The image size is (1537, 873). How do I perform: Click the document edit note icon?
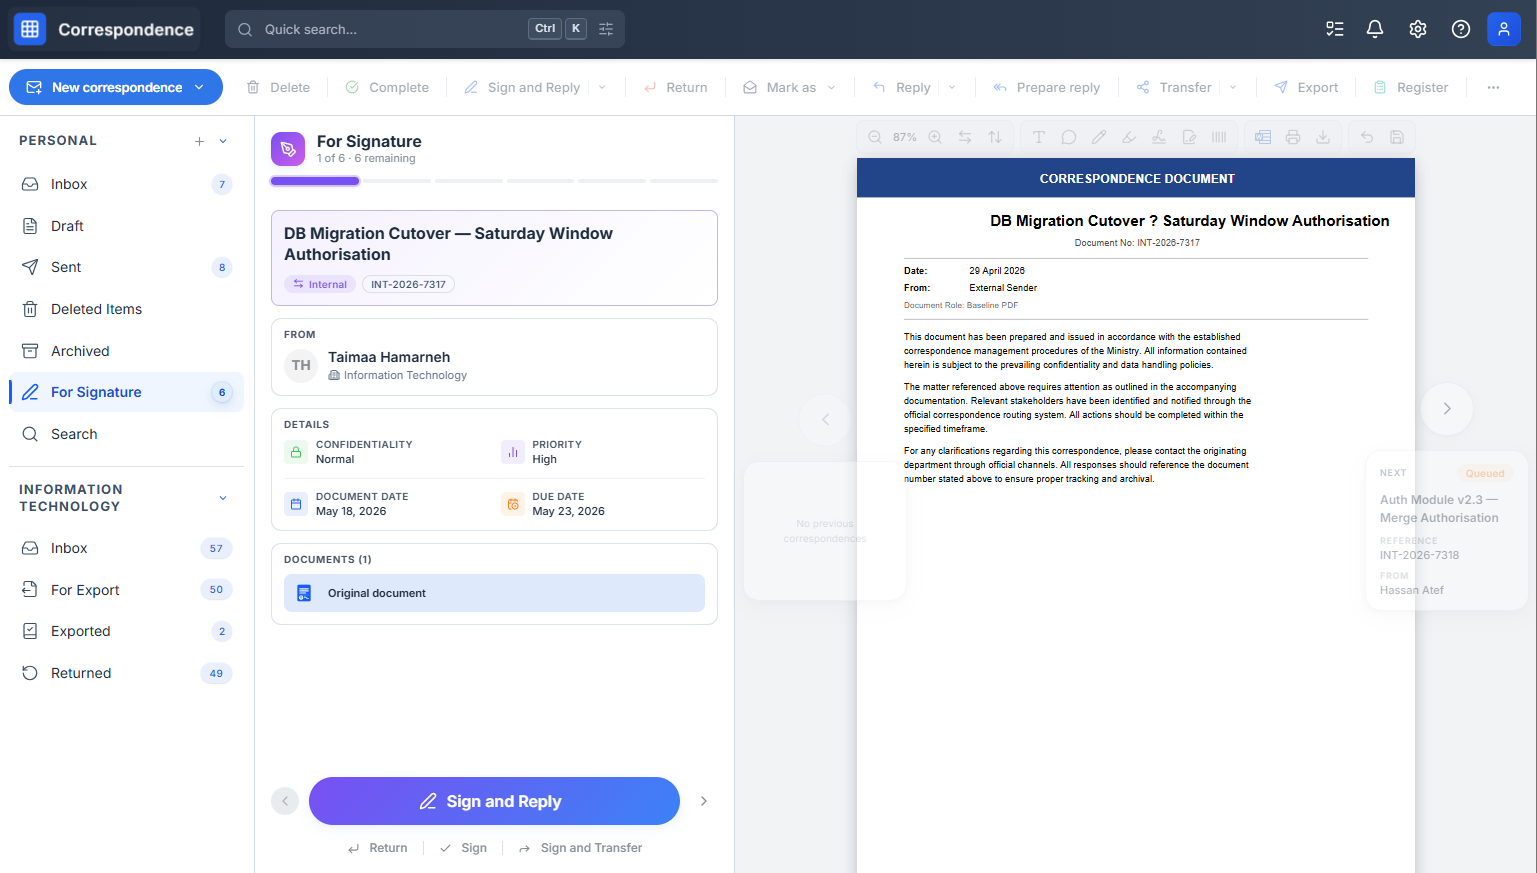tap(1189, 137)
